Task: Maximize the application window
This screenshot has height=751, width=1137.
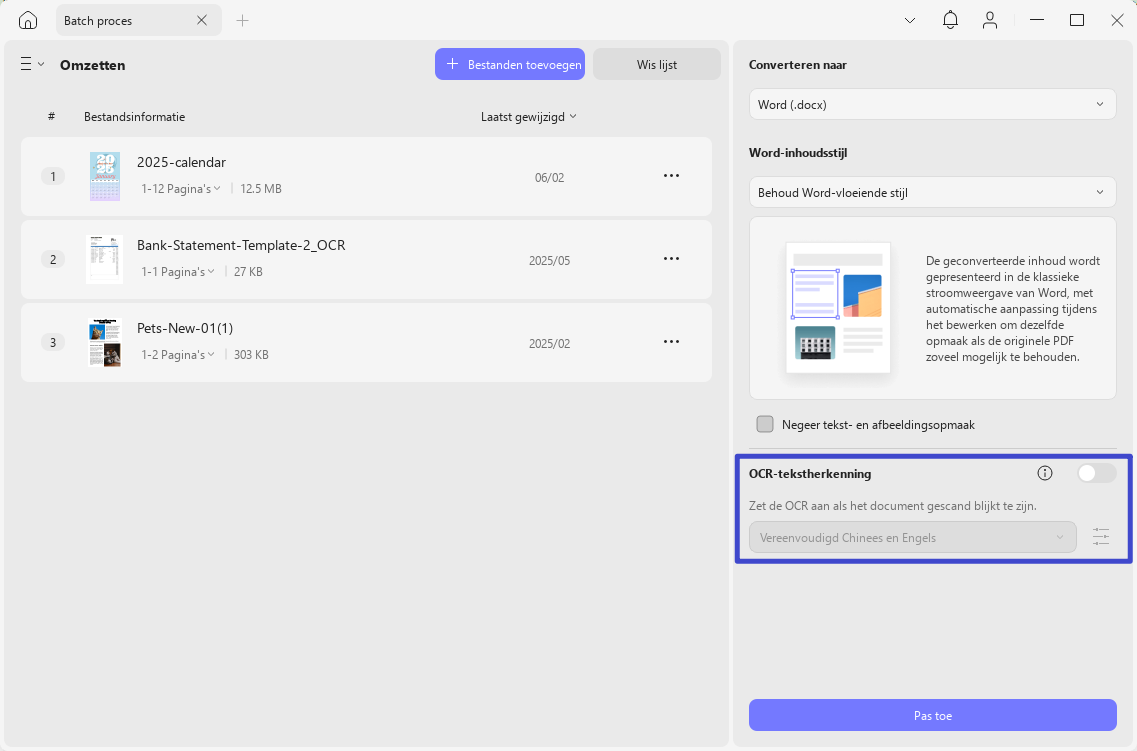Action: tap(1077, 20)
